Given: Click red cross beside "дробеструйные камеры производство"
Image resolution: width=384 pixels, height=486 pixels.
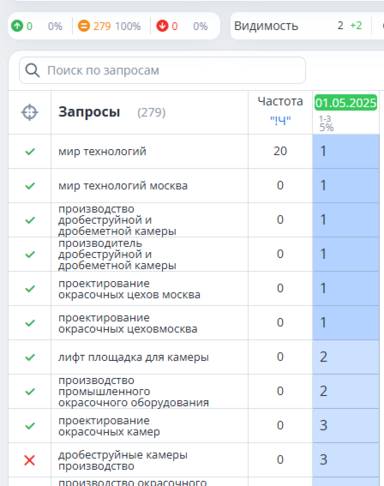Looking at the screenshot, I should [x=30, y=460].
